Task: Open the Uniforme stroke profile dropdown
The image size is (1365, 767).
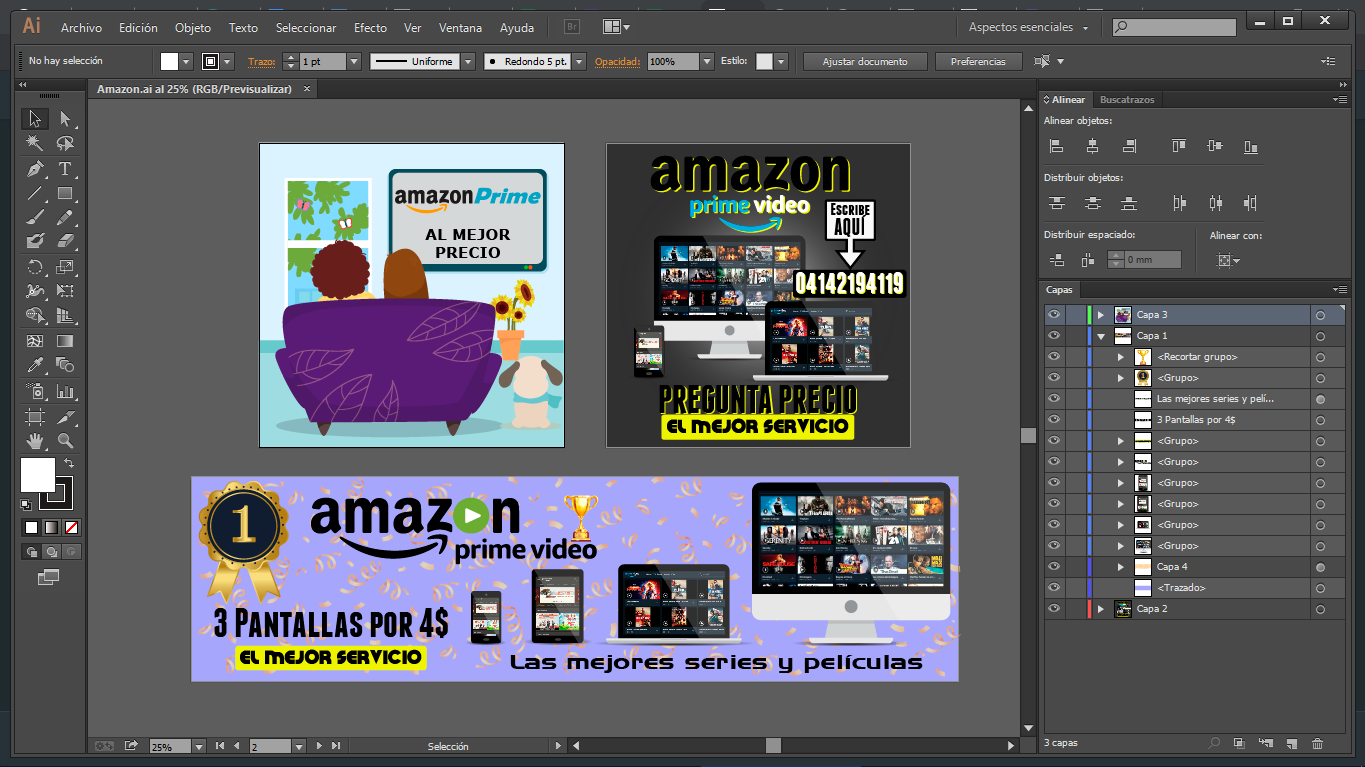Action: pyautogui.click(x=469, y=62)
